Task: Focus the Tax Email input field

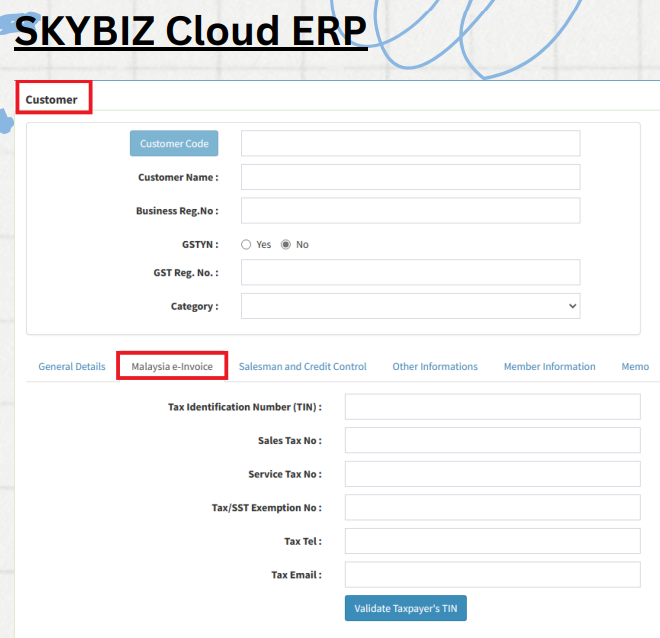Action: (492, 575)
